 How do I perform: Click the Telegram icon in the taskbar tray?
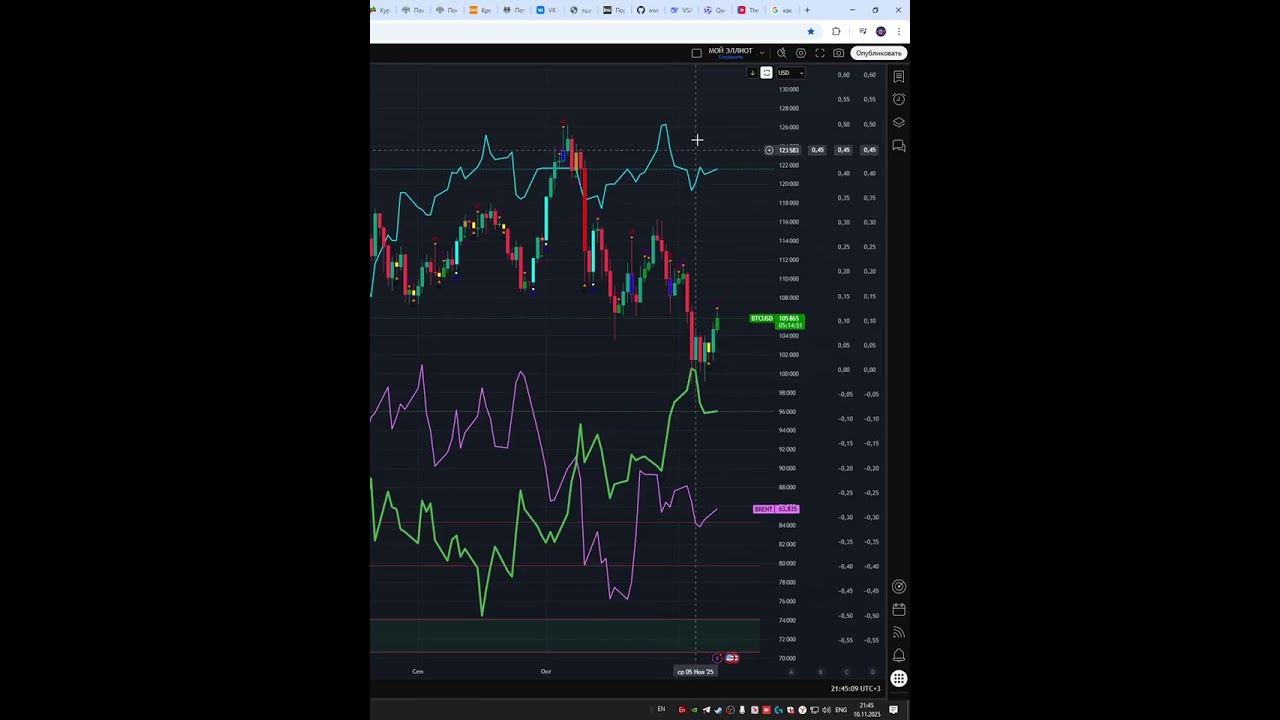(706, 710)
